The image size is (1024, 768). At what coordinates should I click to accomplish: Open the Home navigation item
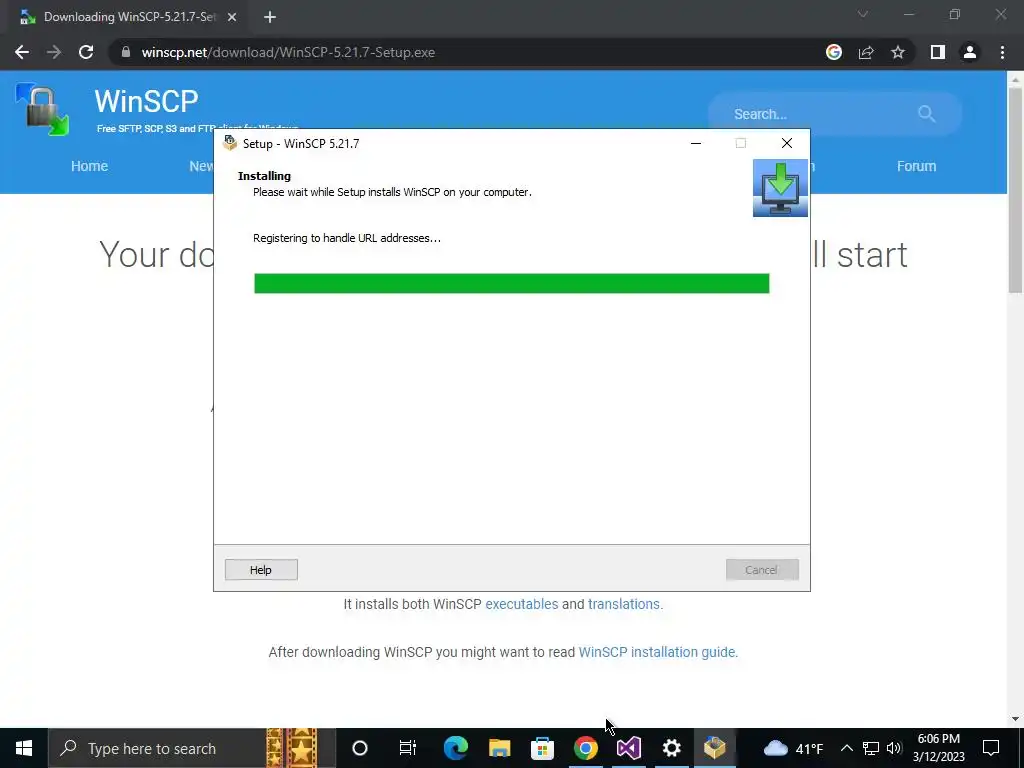[x=89, y=166]
